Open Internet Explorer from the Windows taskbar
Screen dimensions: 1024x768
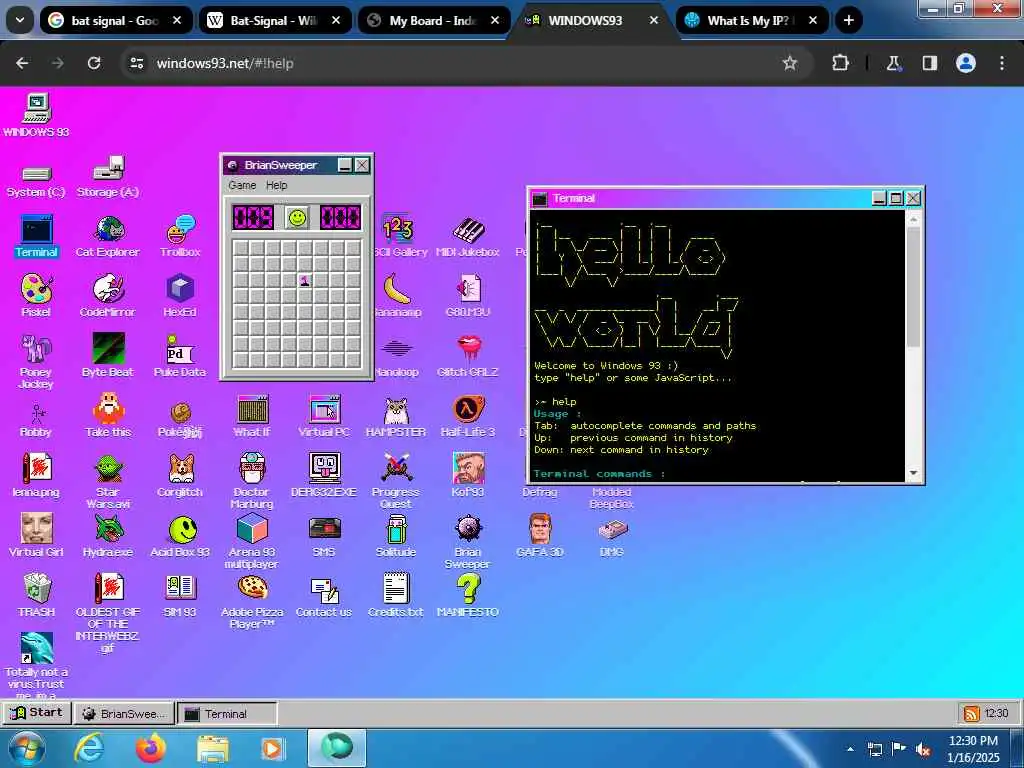click(88, 748)
